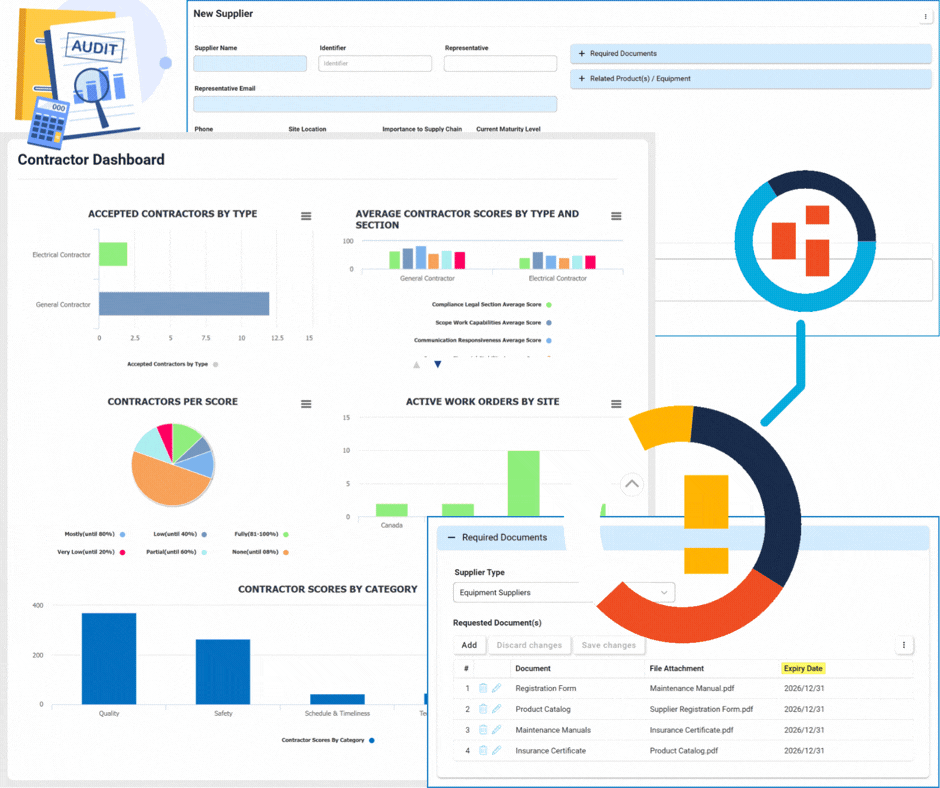The height and width of the screenshot is (788, 940).
Task: Edit the Product Catalog document row
Action: click(x=496, y=709)
